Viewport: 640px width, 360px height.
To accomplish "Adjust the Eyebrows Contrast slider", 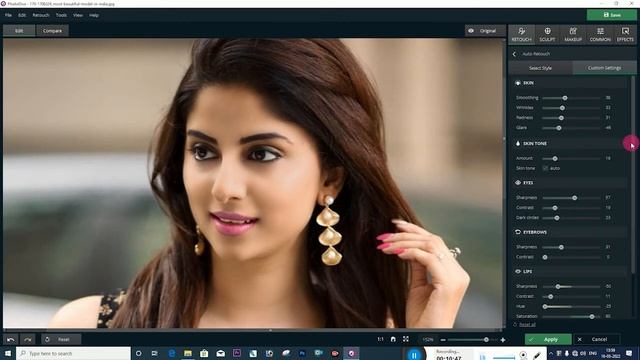I will pos(571,257).
